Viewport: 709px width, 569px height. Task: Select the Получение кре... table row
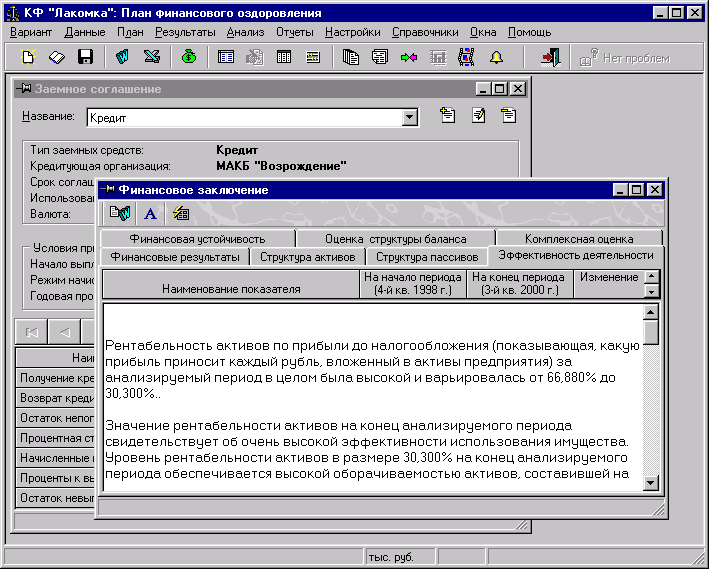pos(56,378)
